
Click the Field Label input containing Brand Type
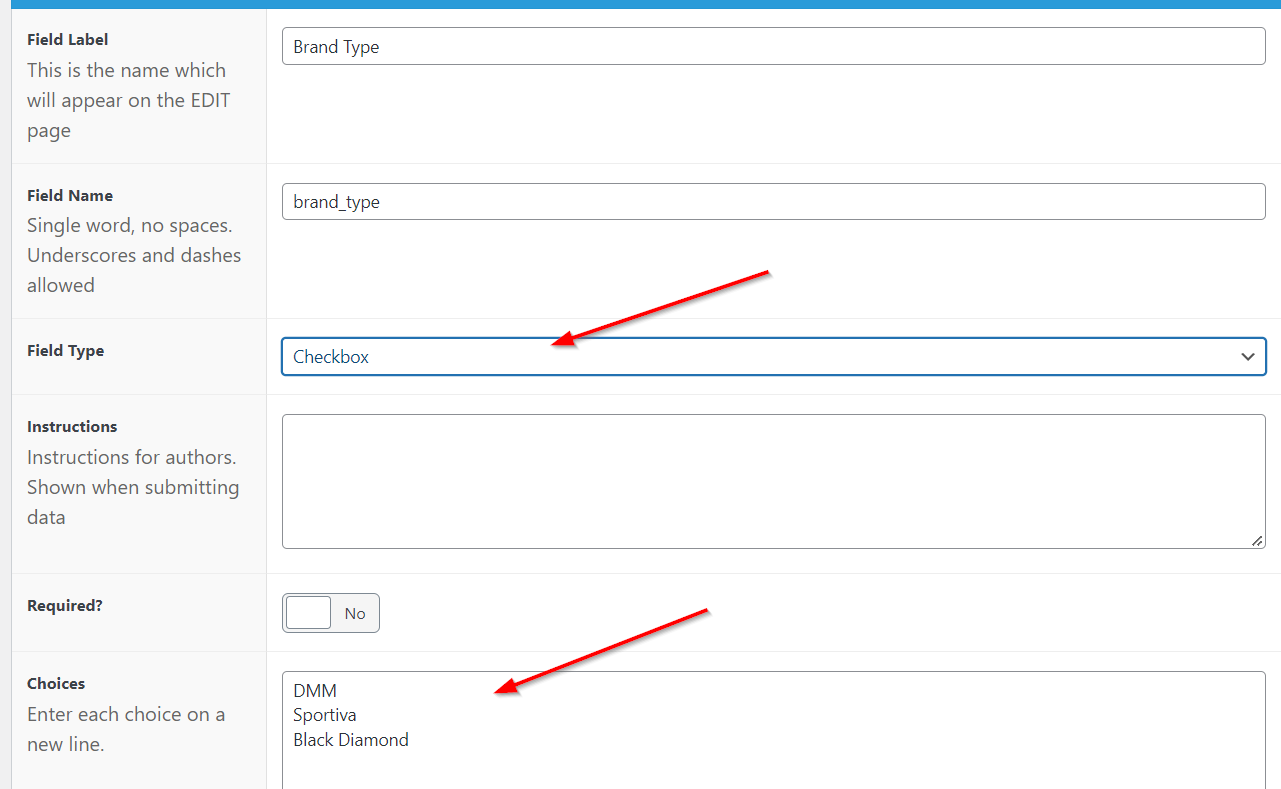[772, 46]
